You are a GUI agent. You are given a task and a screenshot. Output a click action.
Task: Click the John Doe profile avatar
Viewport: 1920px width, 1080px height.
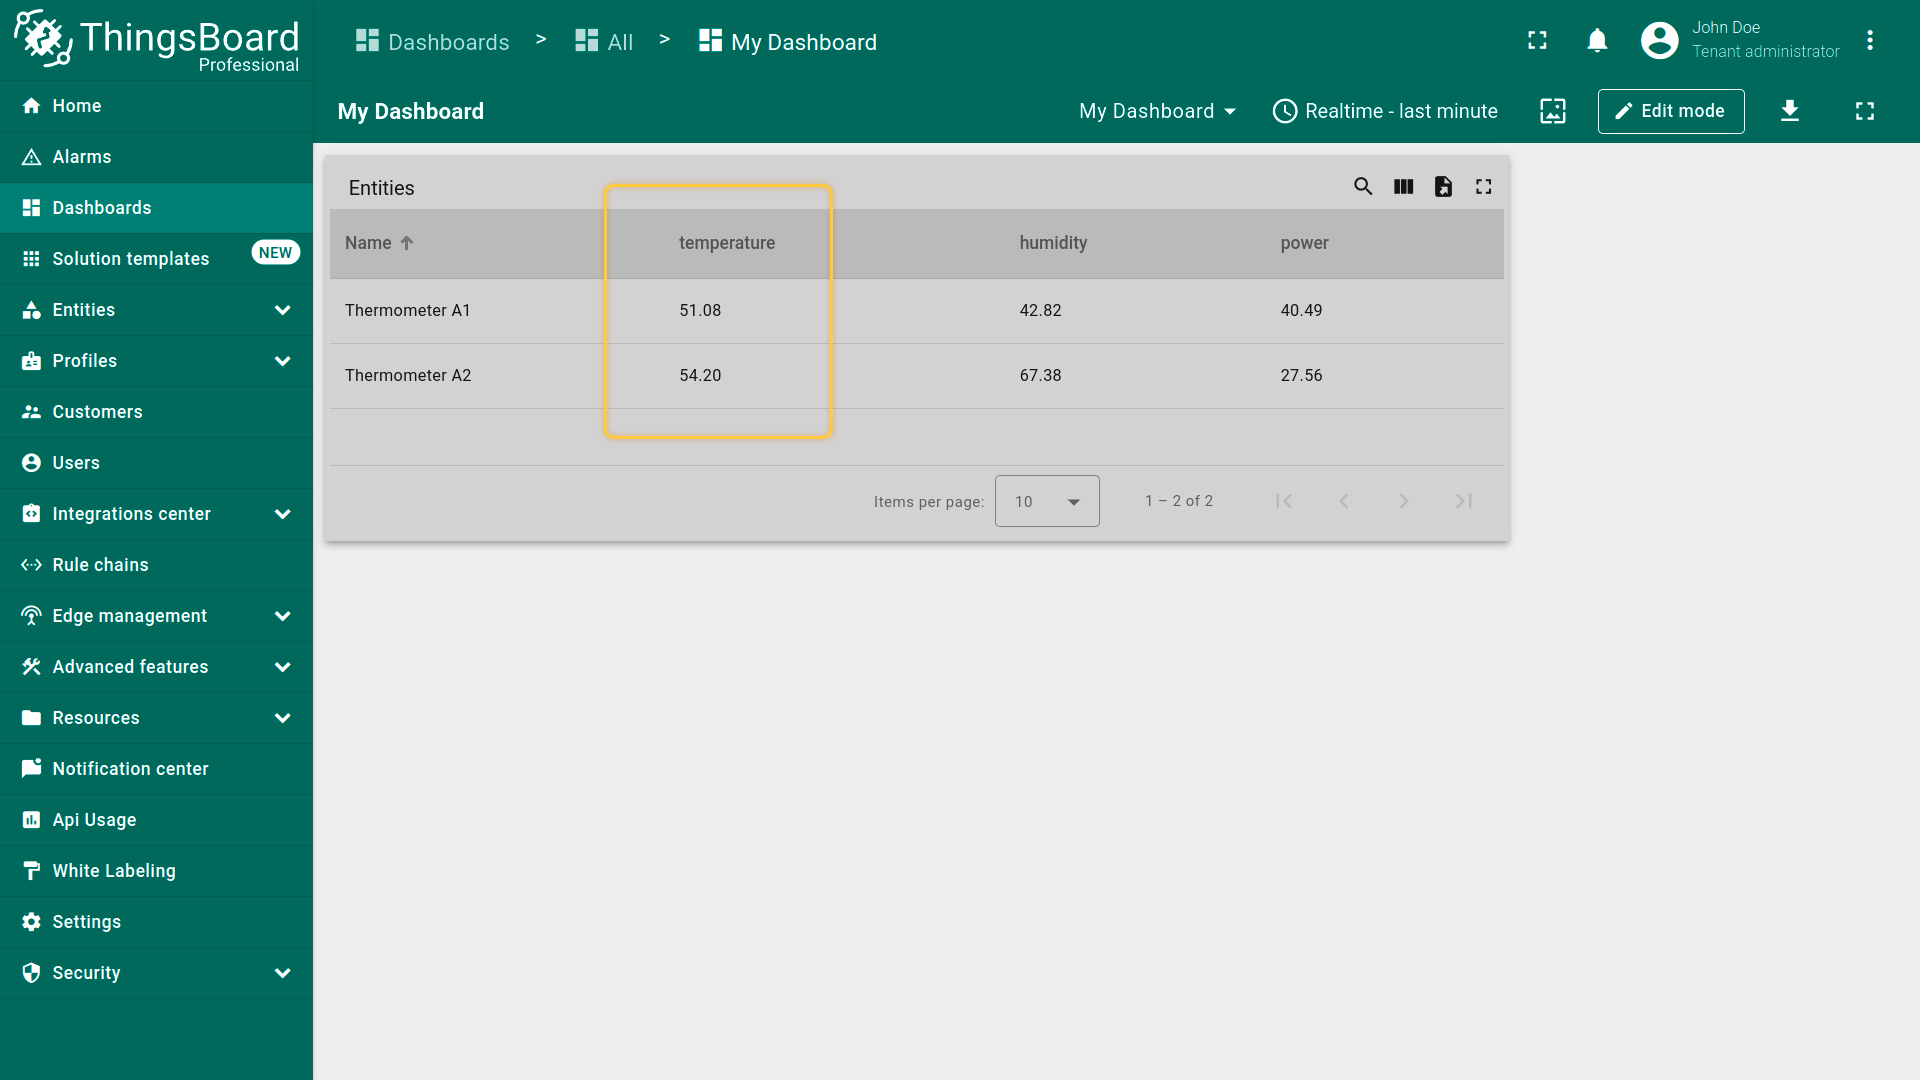(1659, 41)
